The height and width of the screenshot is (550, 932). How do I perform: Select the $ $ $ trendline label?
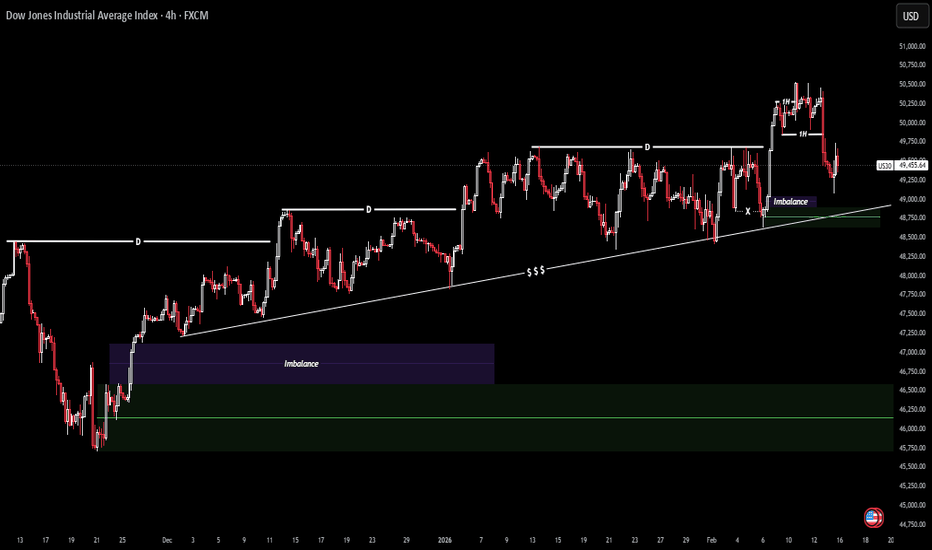click(x=536, y=271)
